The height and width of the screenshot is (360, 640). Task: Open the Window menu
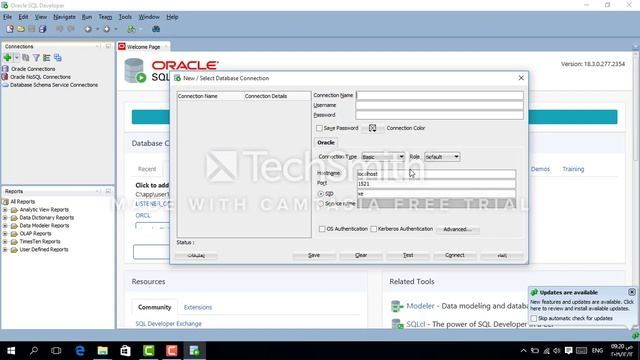coord(149,17)
